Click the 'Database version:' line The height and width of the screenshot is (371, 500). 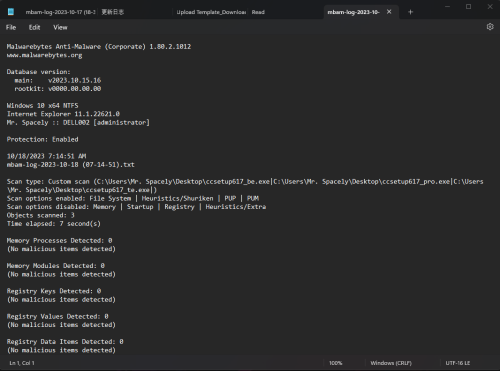click(38, 72)
